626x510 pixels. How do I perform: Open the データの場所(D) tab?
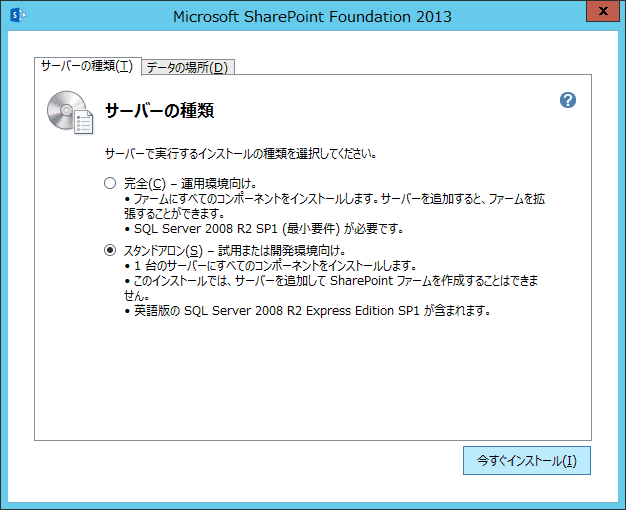(187, 68)
